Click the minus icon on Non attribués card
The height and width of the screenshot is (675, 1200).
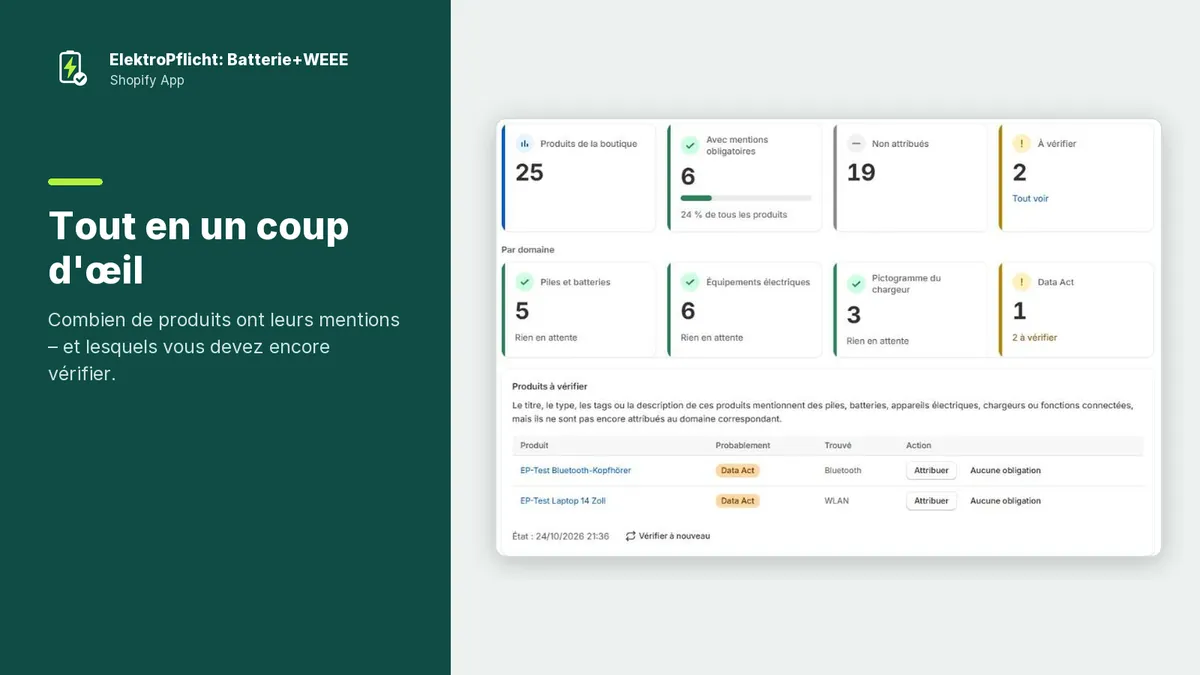click(856, 144)
